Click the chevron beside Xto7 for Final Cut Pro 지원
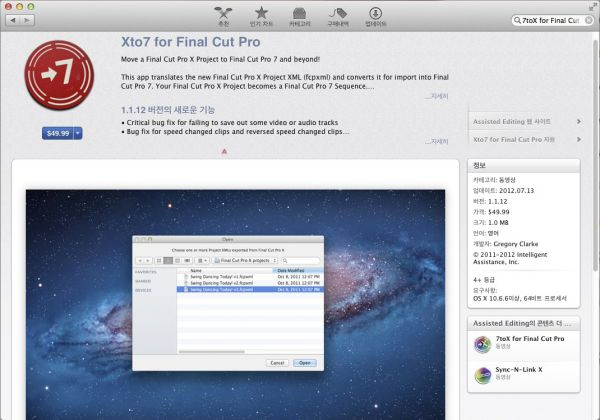The height and width of the screenshot is (420, 600). 579,139
